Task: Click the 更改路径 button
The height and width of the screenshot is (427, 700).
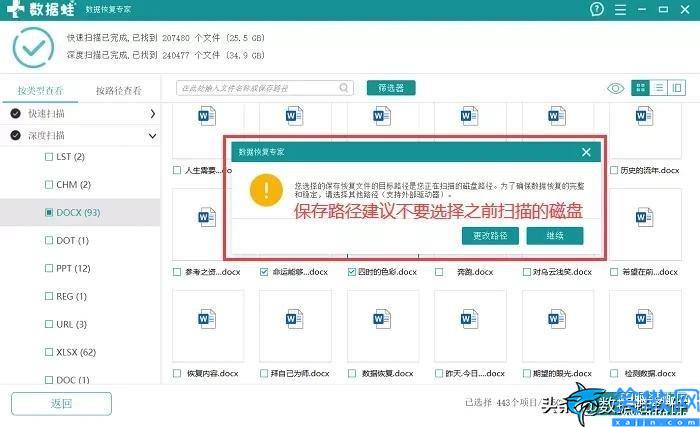Action: tap(490, 236)
